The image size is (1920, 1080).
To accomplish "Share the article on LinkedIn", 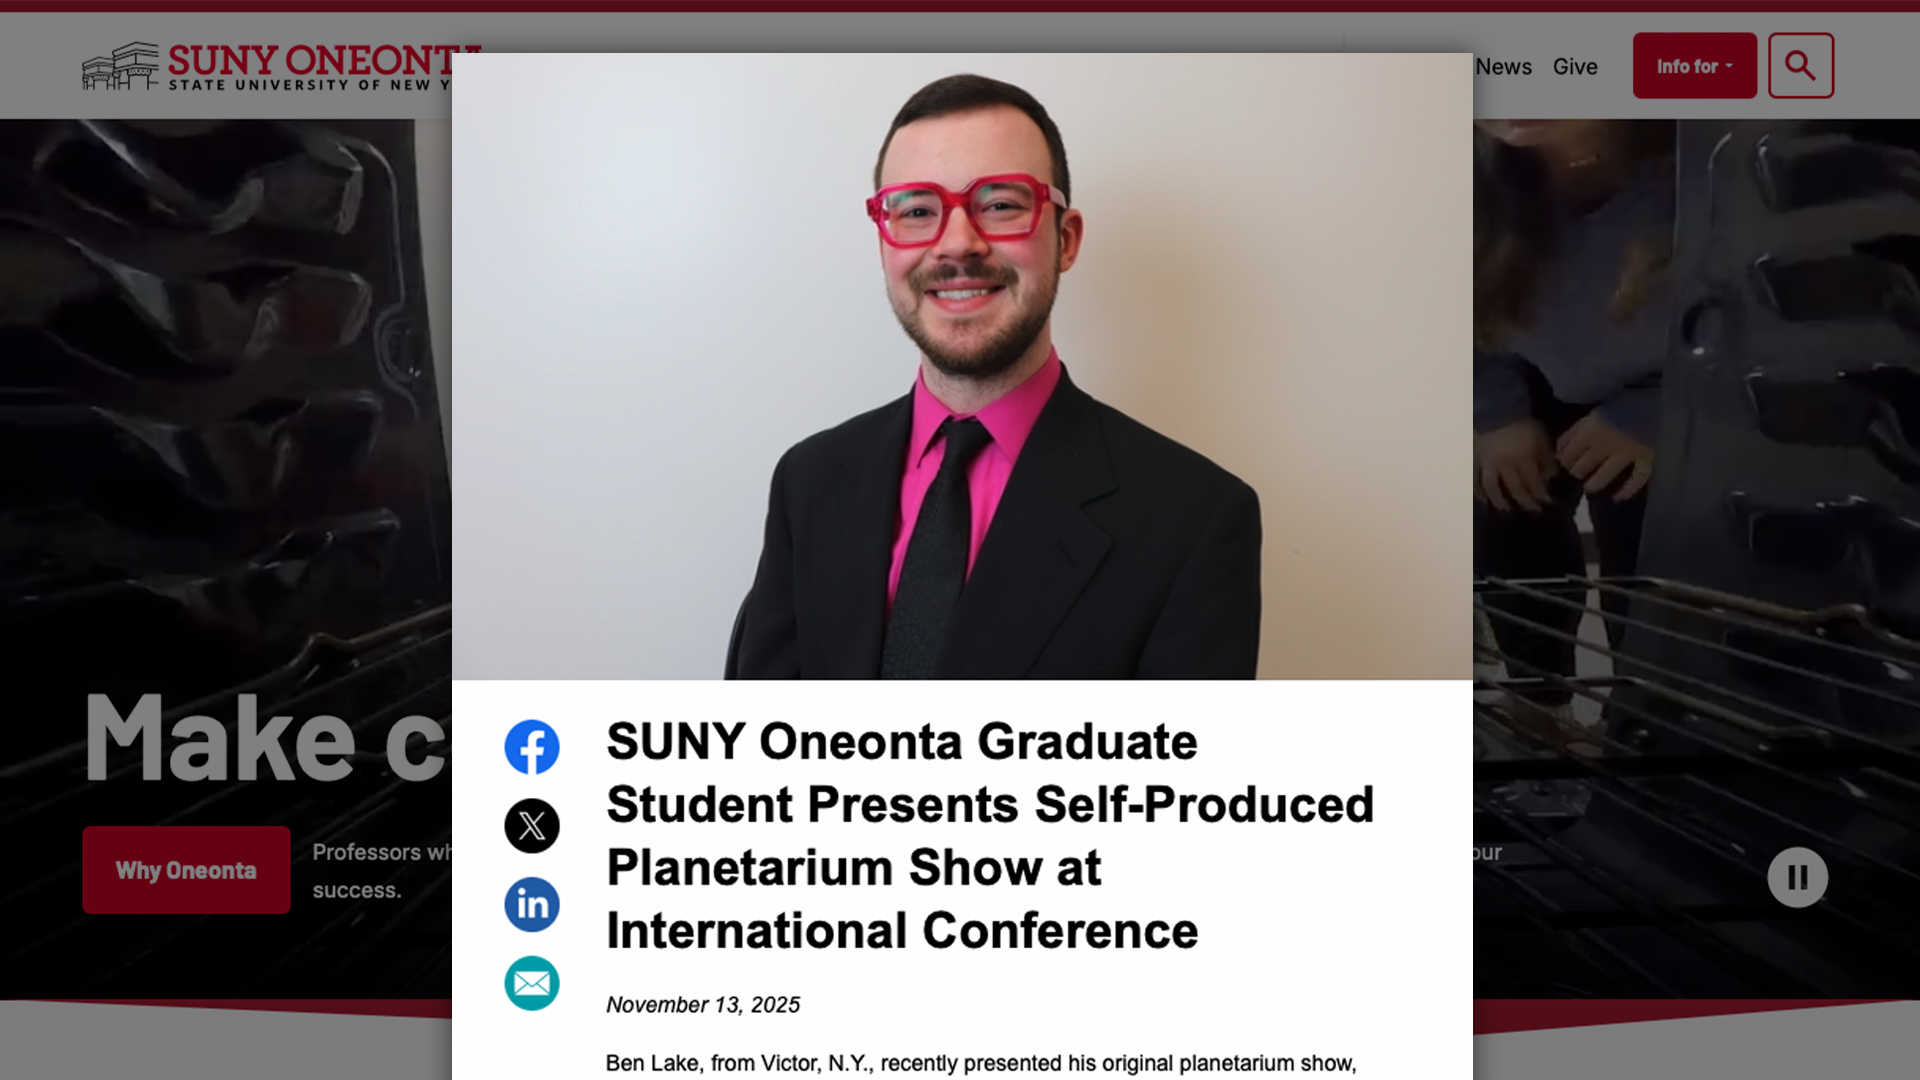I will [x=531, y=905].
